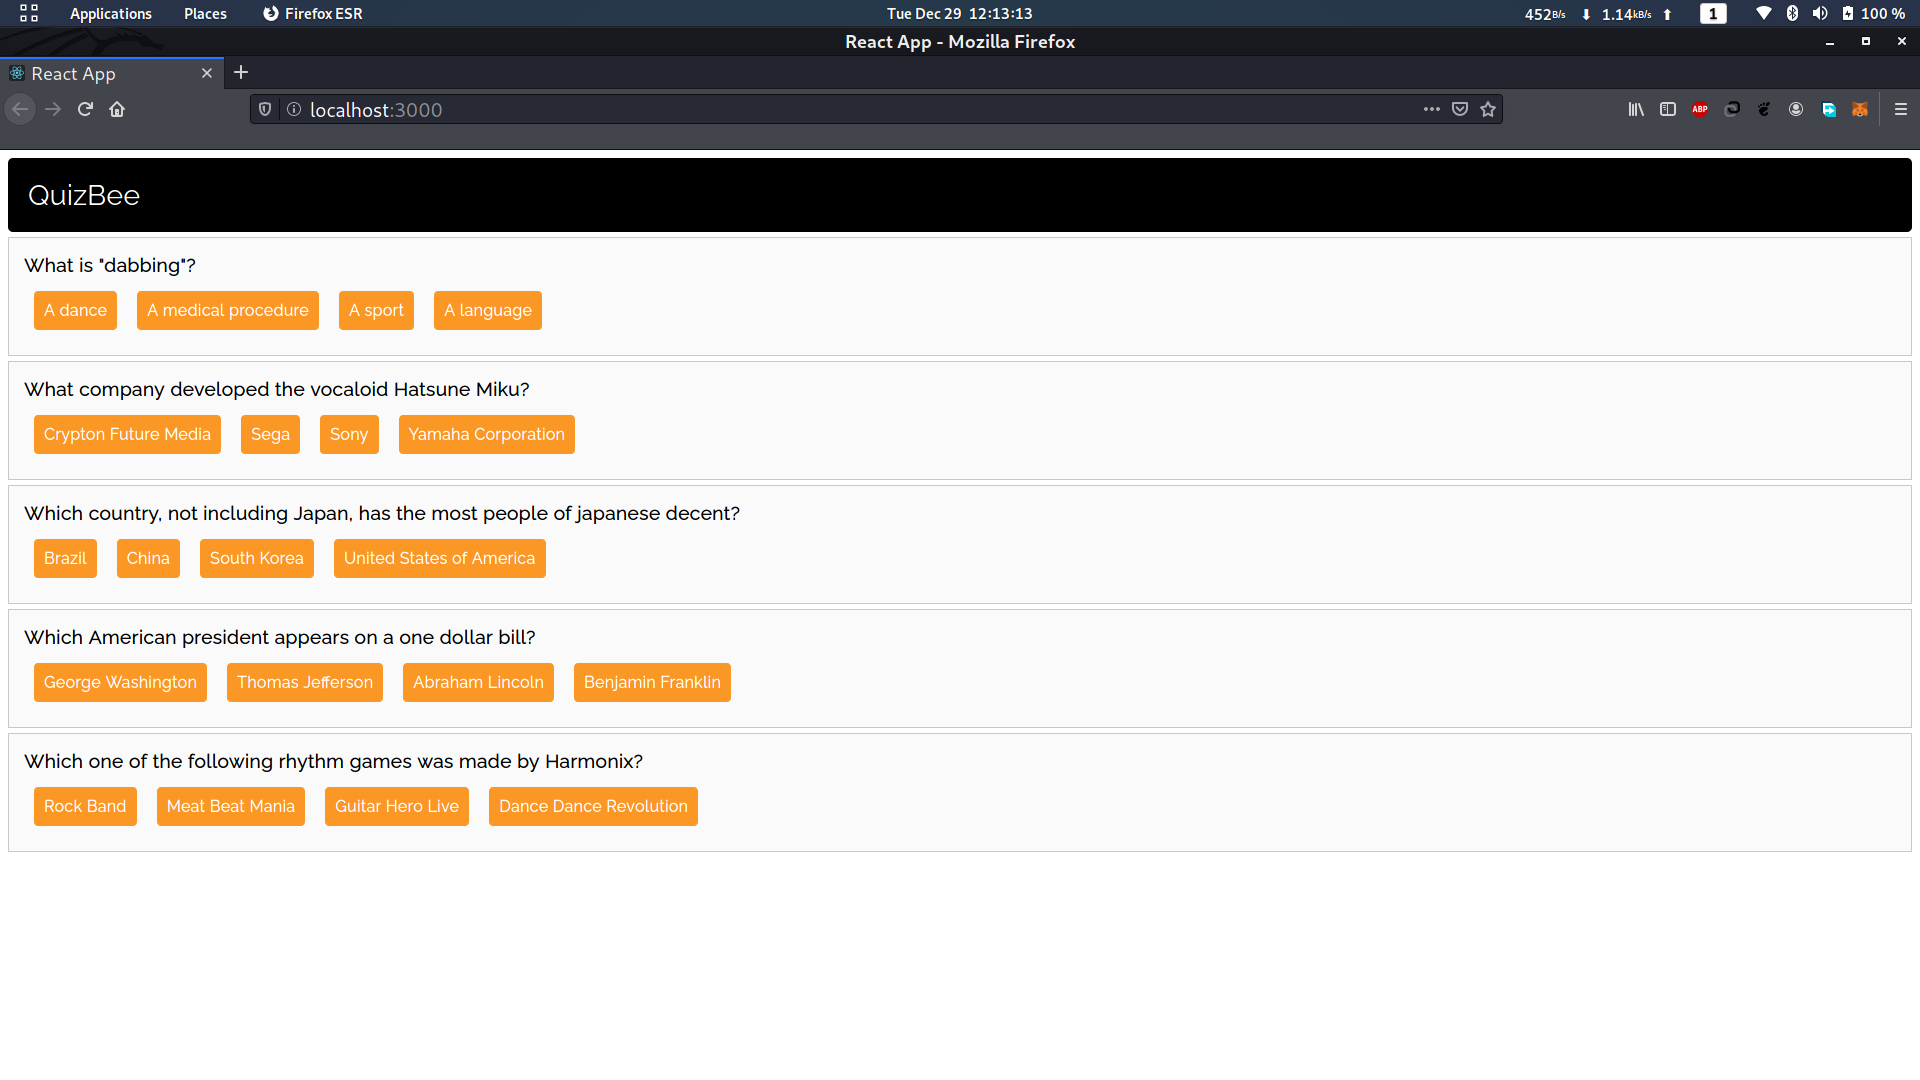
Task: Expand page actions three-dot menu
Action: 1432,110
